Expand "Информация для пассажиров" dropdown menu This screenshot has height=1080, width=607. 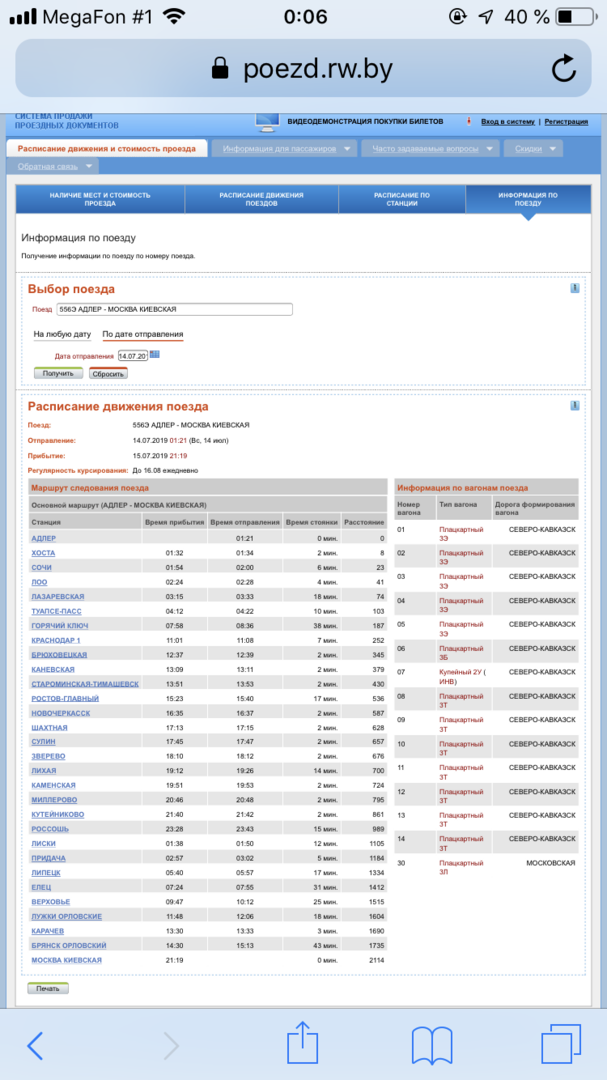click(283, 149)
